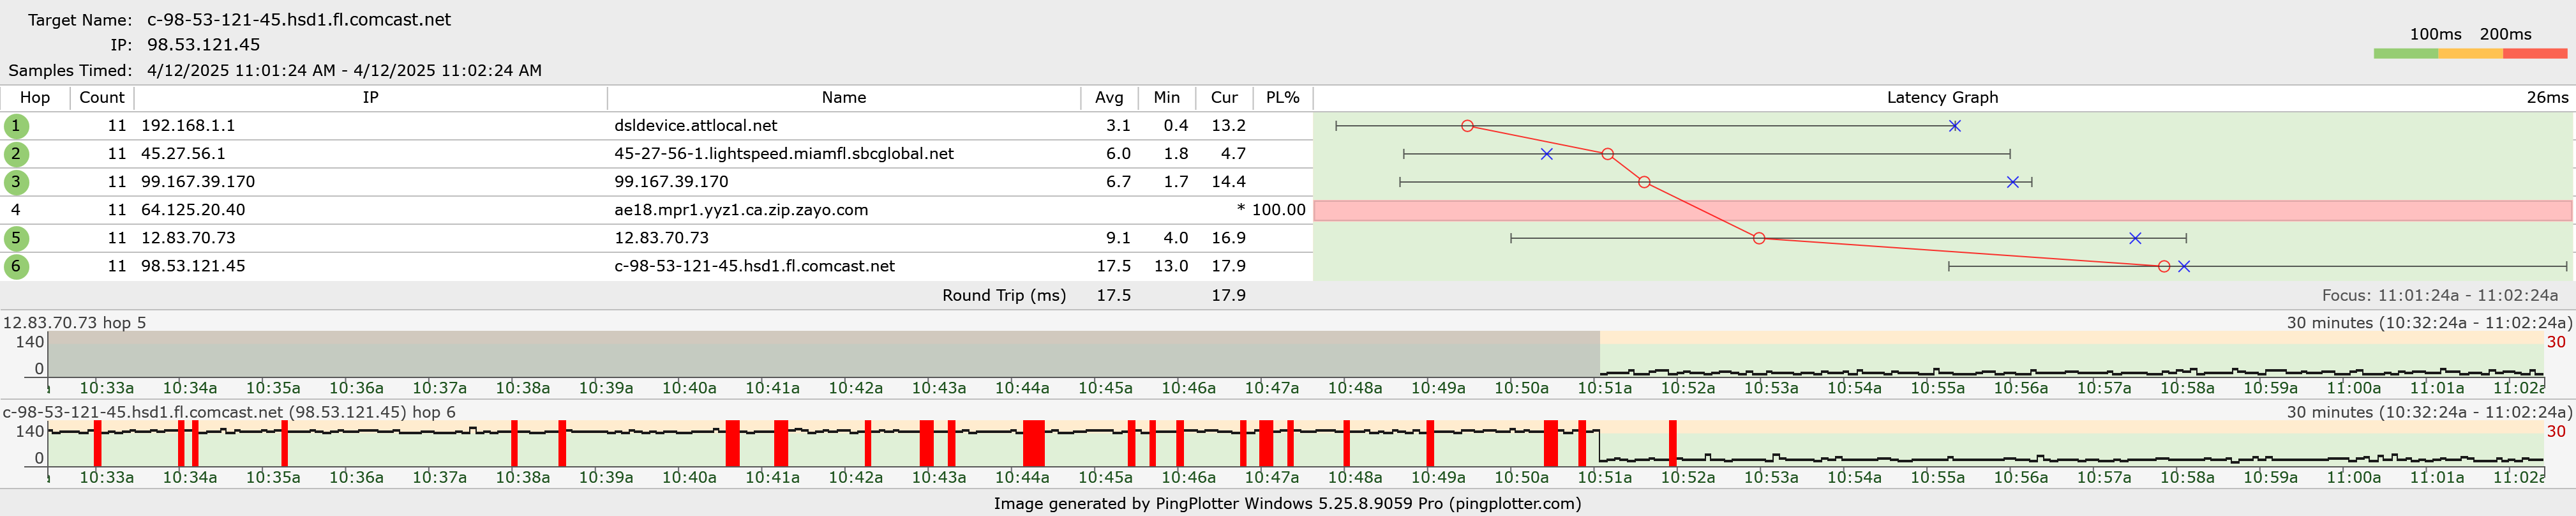Click the Cur column header
Image resolution: width=2576 pixels, height=516 pixels.
1224,98
